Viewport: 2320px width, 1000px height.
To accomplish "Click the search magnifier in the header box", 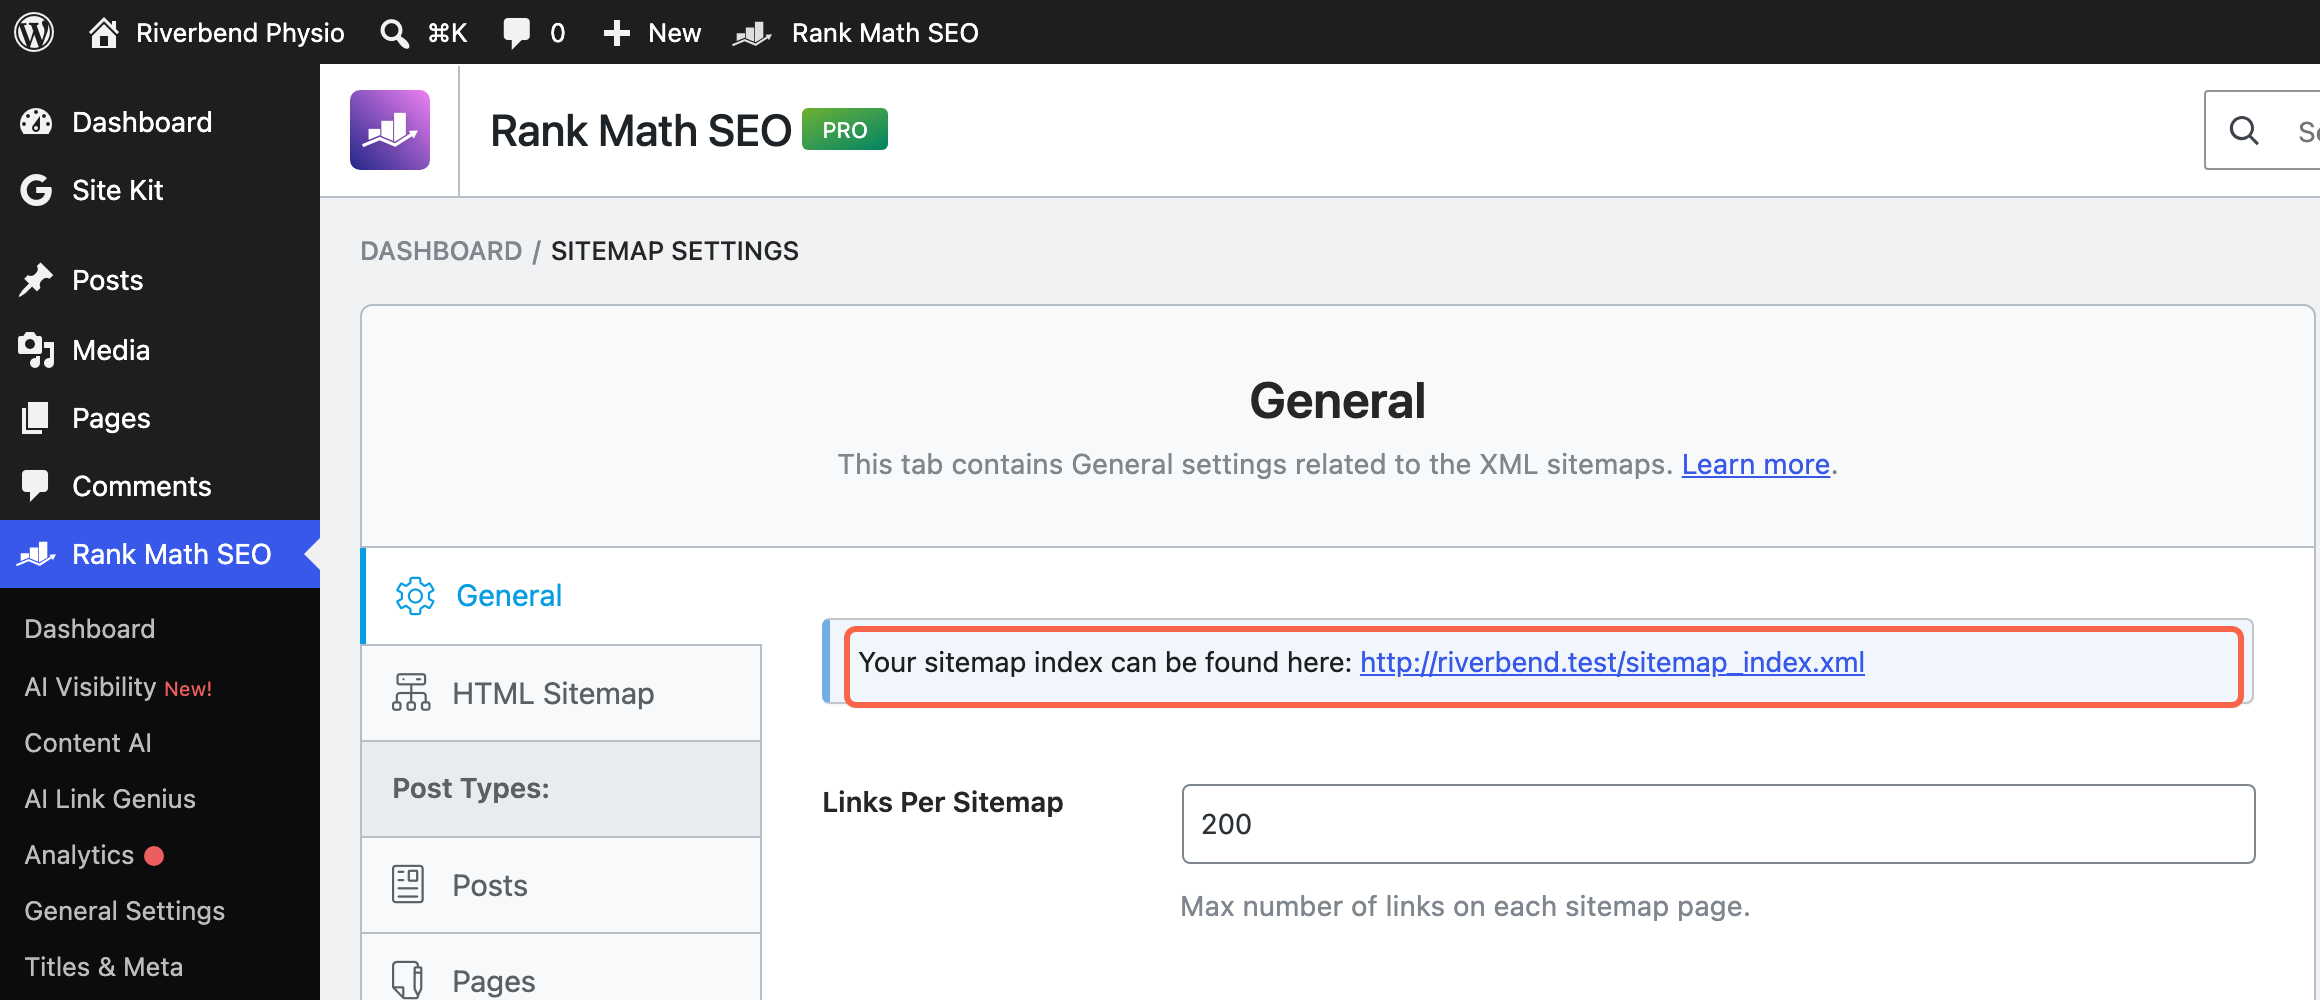I will [2244, 130].
